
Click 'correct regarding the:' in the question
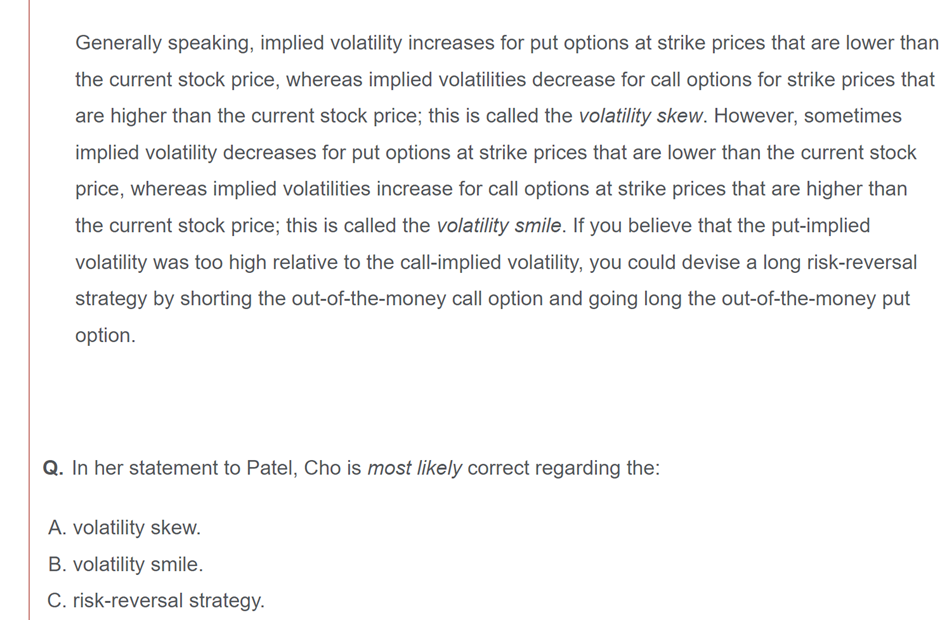[x=564, y=468]
